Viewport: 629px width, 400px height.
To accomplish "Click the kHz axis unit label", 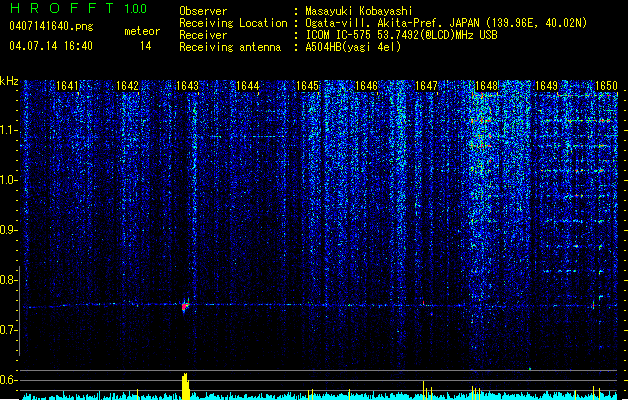I will tap(9, 81).
